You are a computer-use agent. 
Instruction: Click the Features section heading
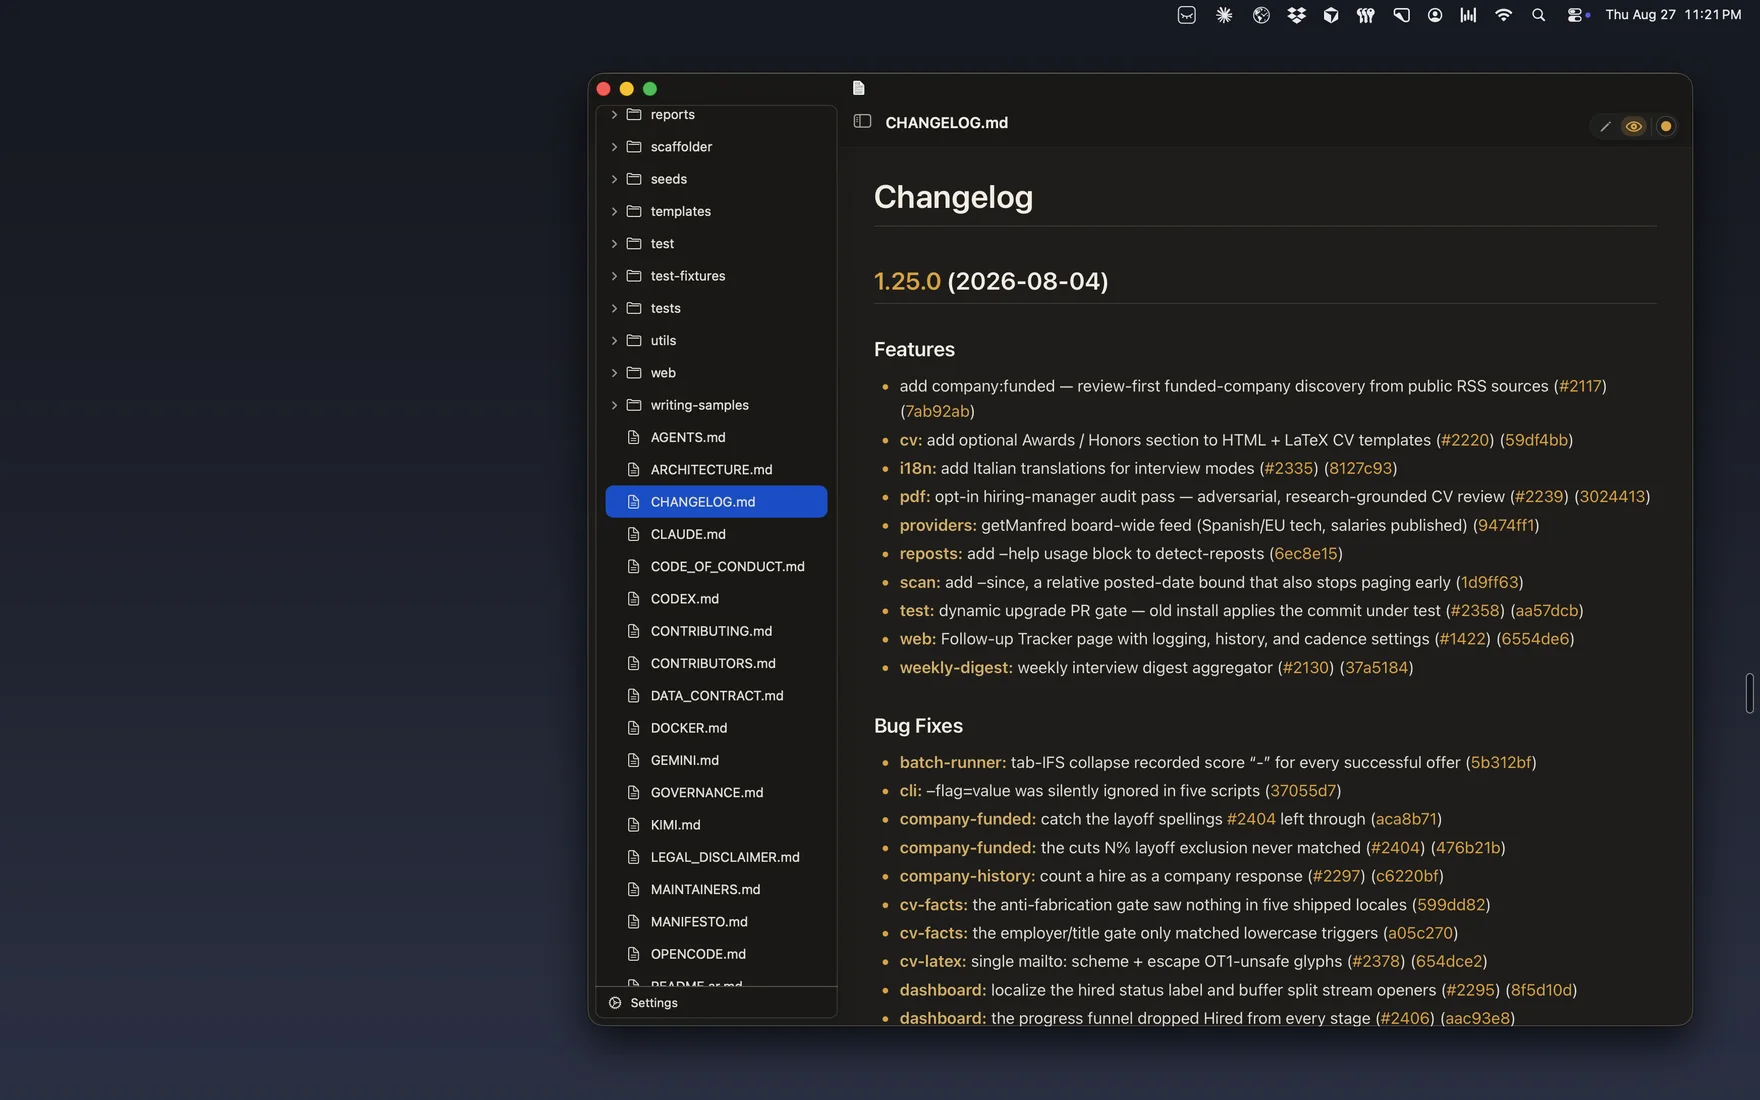pyautogui.click(x=914, y=349)
